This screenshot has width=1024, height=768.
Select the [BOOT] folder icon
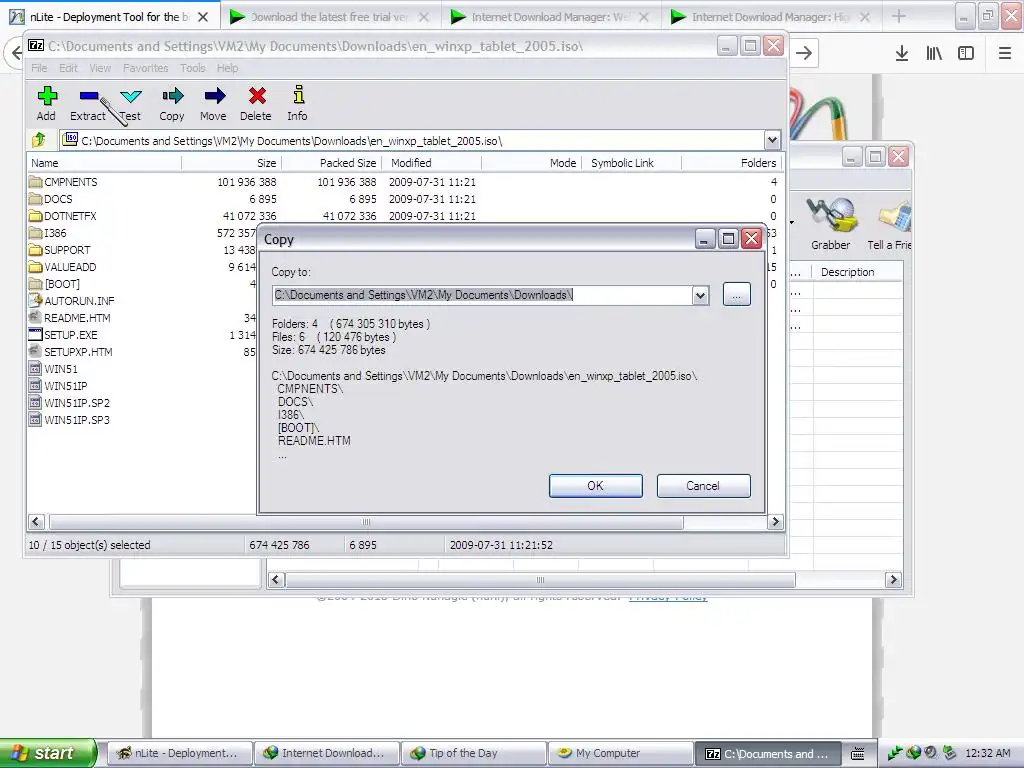(35, 283)
